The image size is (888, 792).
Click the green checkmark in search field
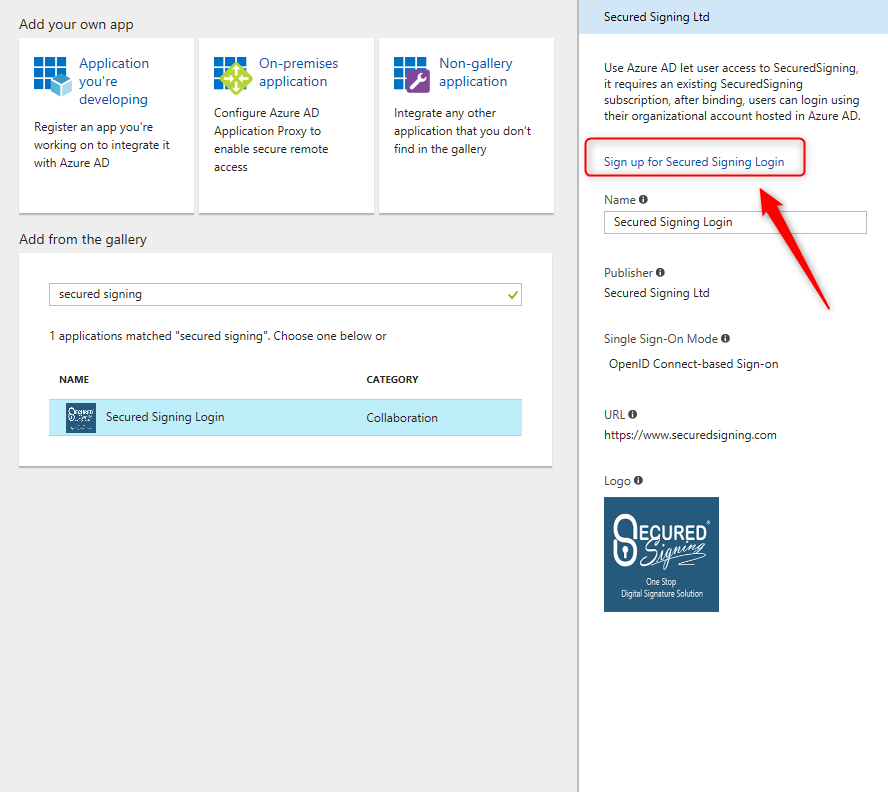513,295
